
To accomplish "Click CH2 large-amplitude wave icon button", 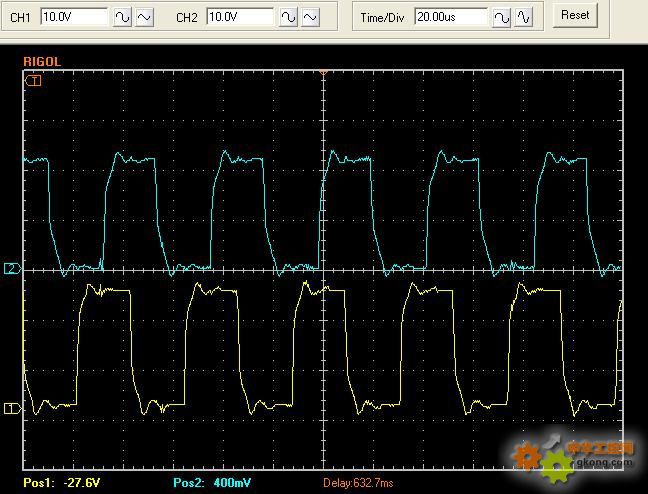I will tap(288, 17).
